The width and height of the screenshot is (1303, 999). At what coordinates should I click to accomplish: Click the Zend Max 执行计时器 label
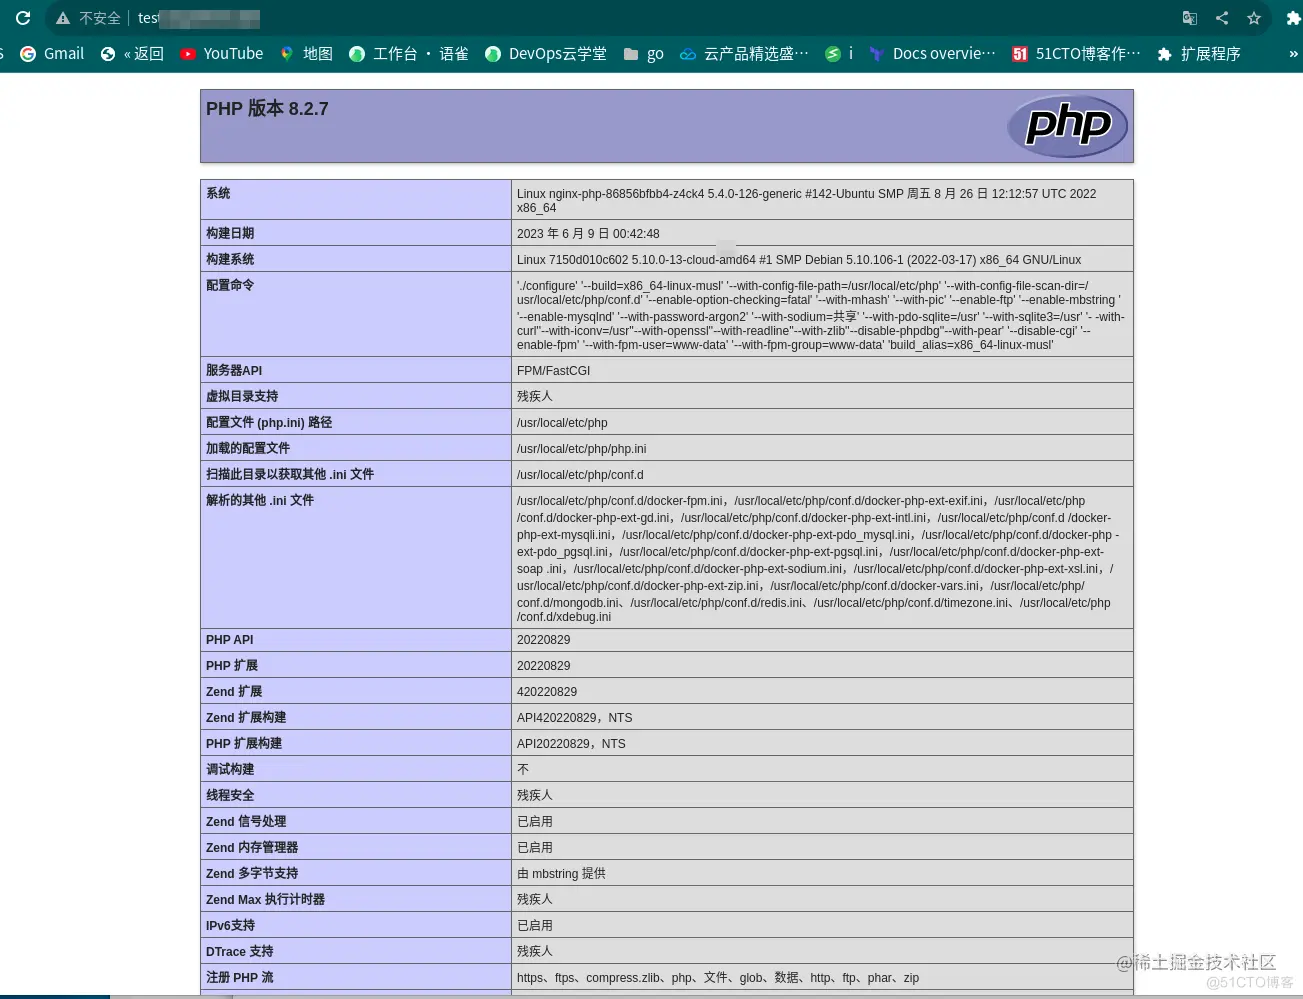265,899
